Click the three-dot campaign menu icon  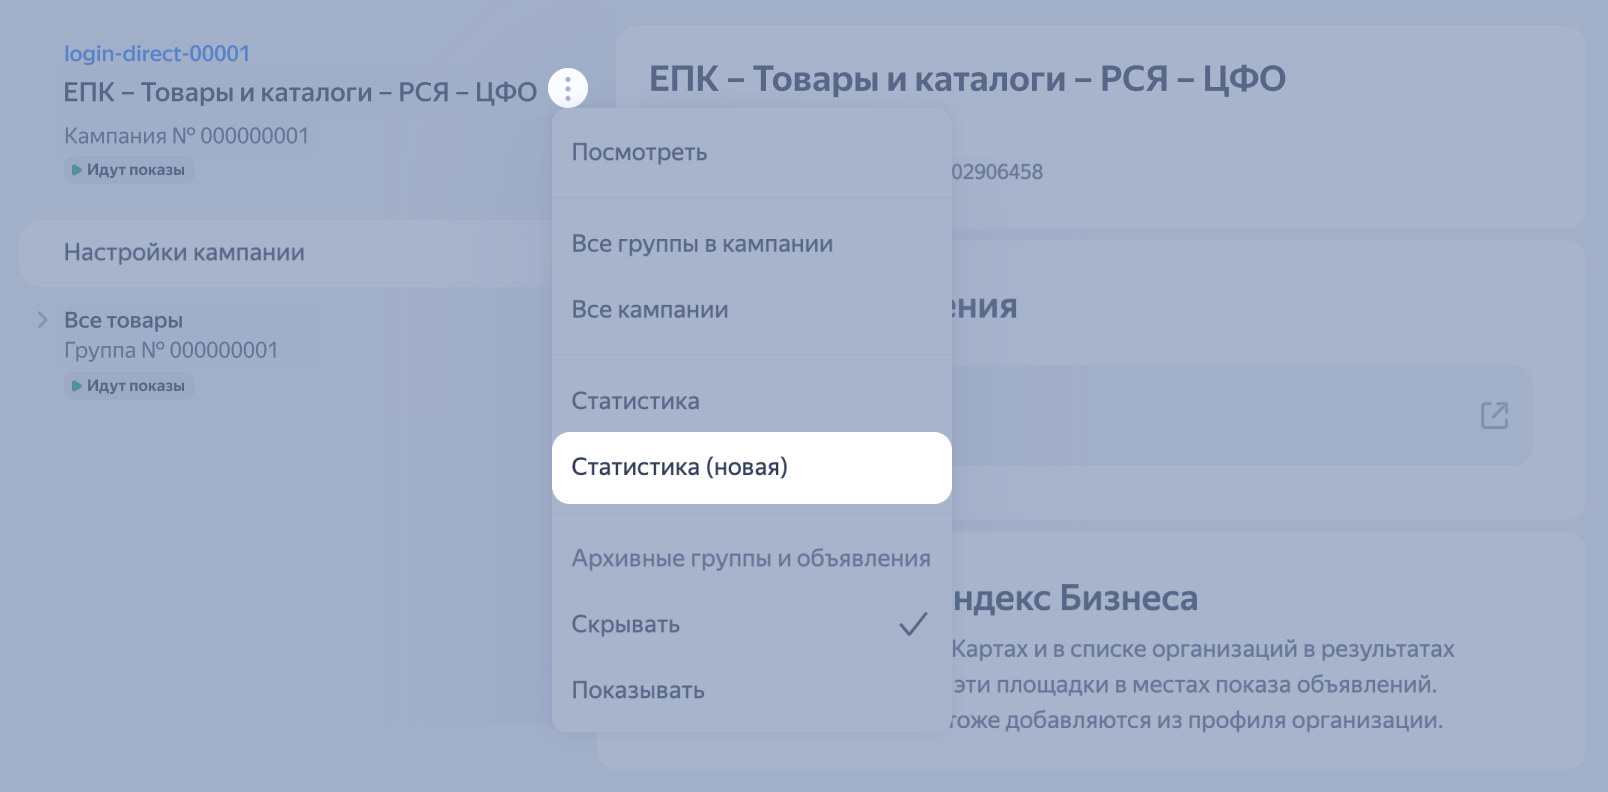click(568, 89)
